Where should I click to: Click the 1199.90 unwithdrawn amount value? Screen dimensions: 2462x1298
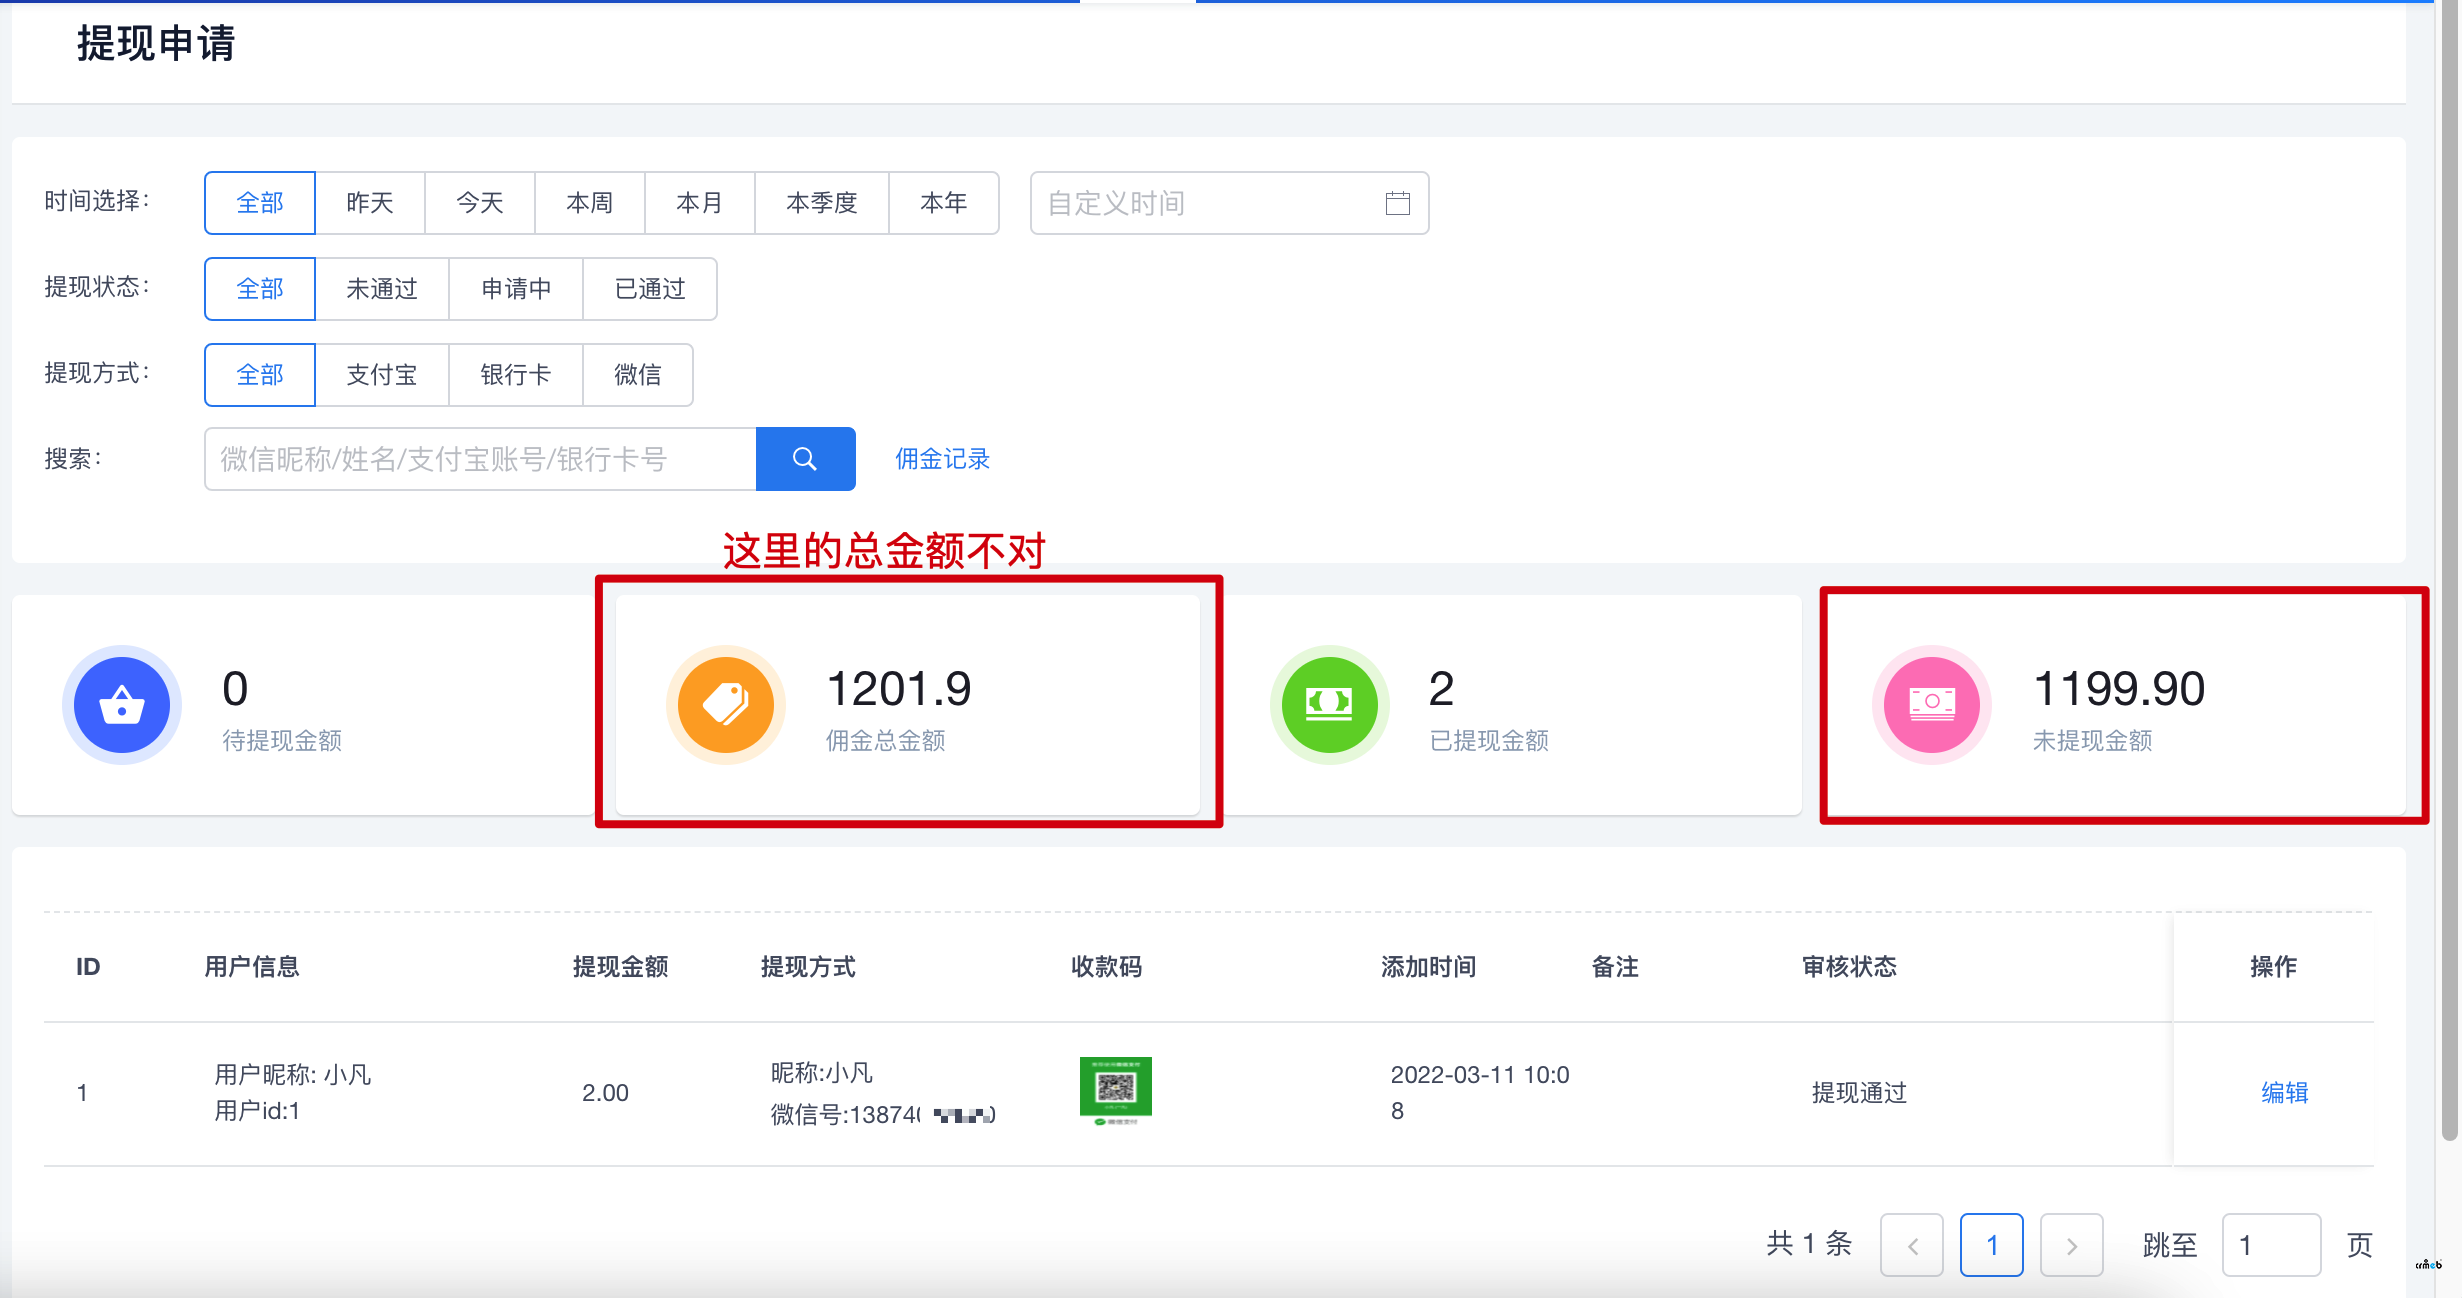tap(2119, 689)
